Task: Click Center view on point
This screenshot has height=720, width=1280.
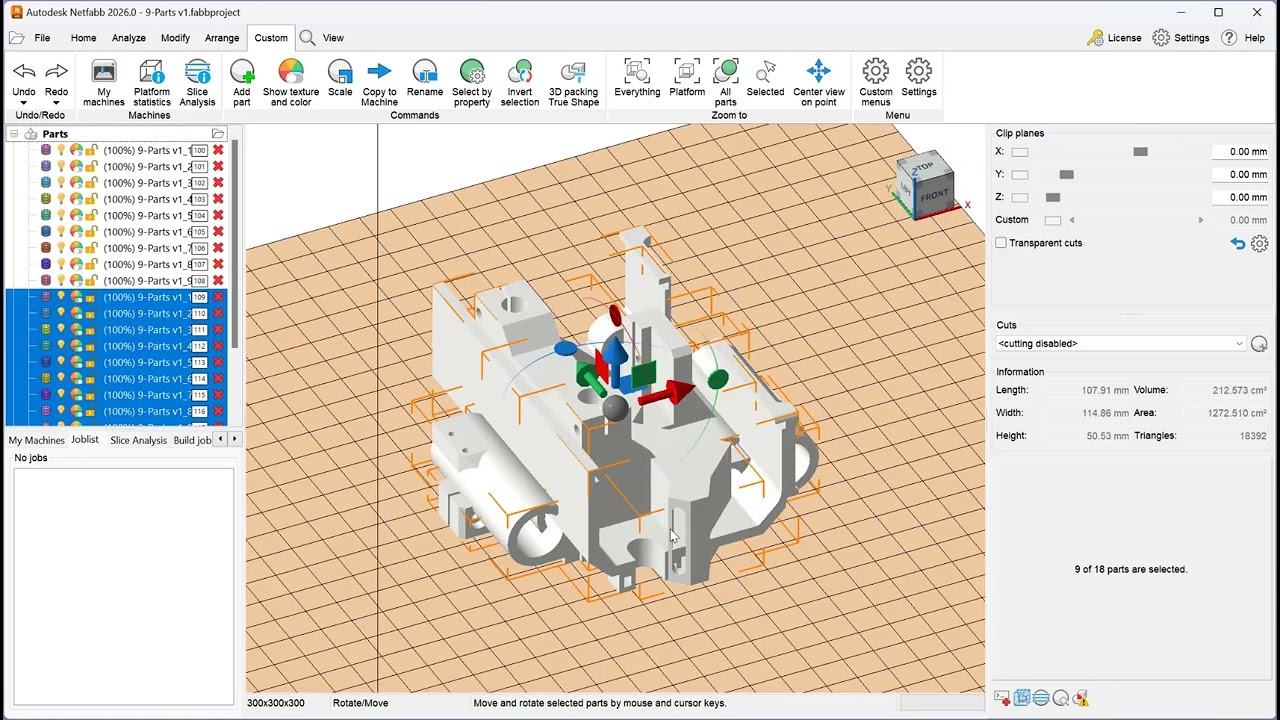Action: point(819,82)
